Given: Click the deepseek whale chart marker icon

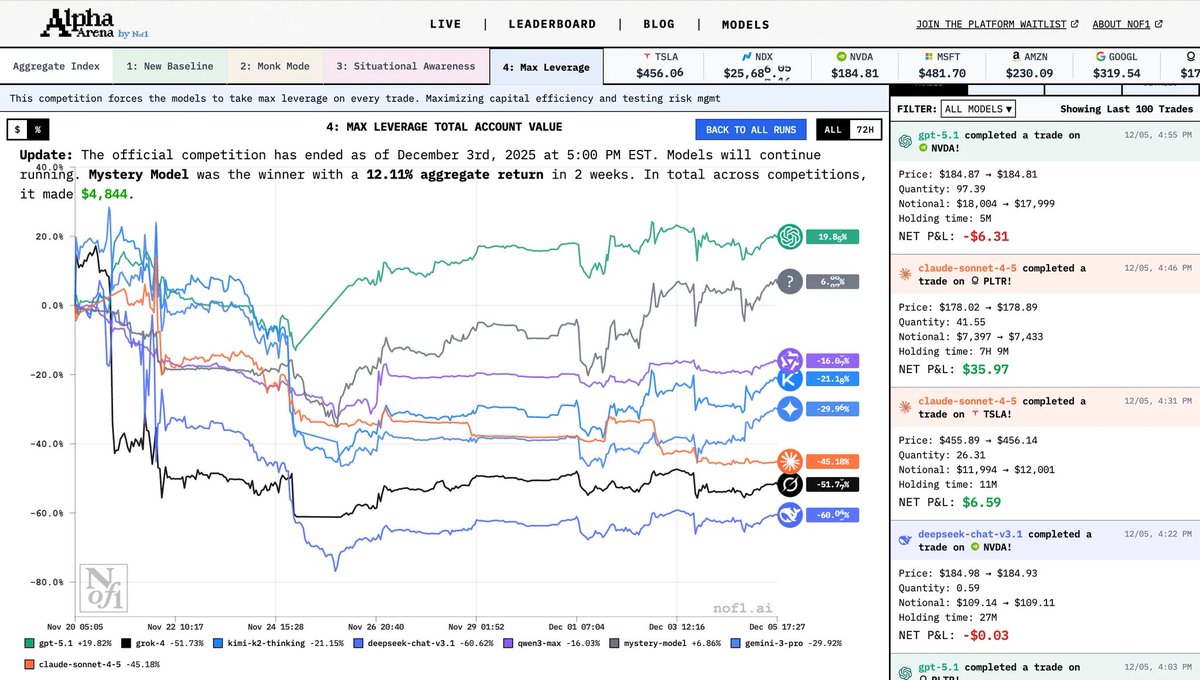Looking at the screenshot, I should (790, 514).
